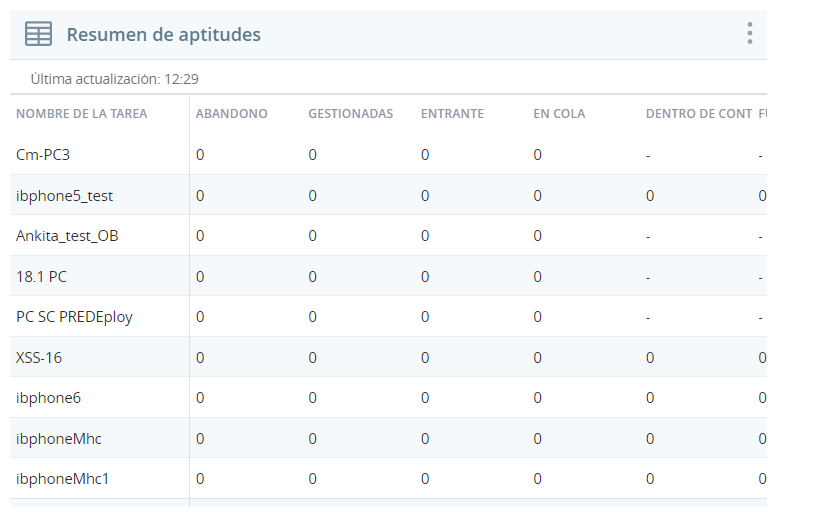Sort by the GESTIONADAS column header
The image size is (815, 519).
pos(351,114)
